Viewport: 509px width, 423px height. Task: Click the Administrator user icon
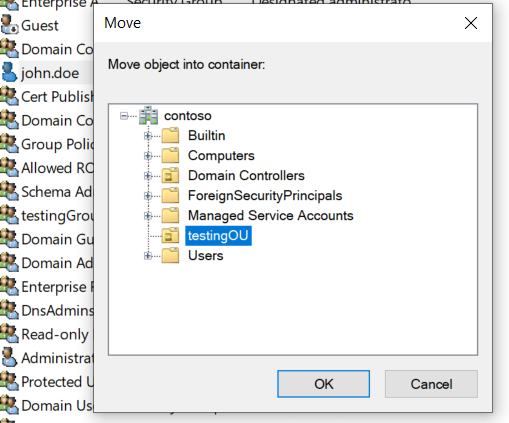(x=9, y=358)
